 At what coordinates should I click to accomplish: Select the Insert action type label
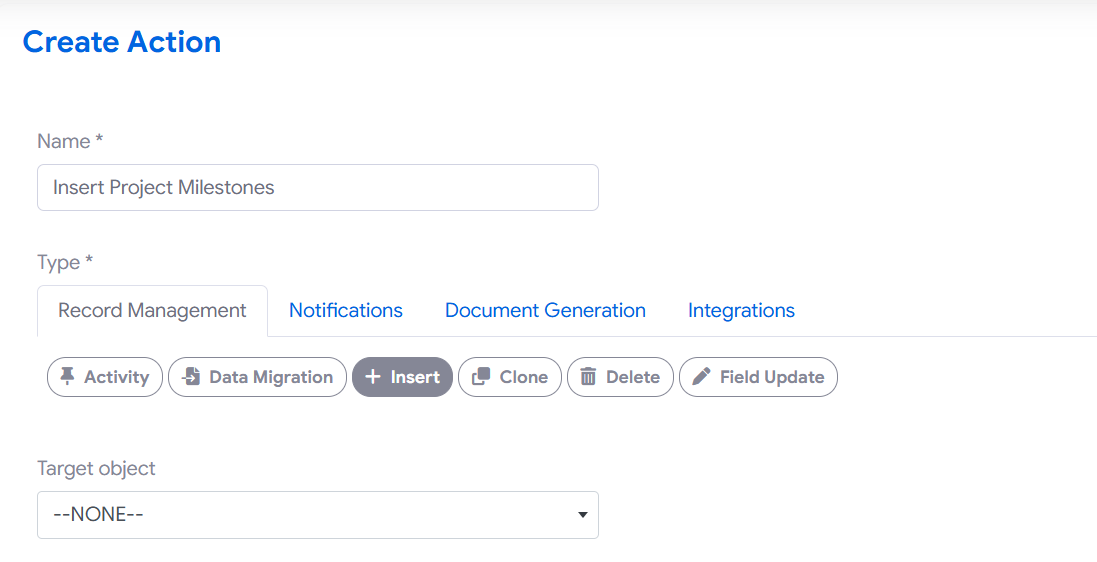[415, 377]
